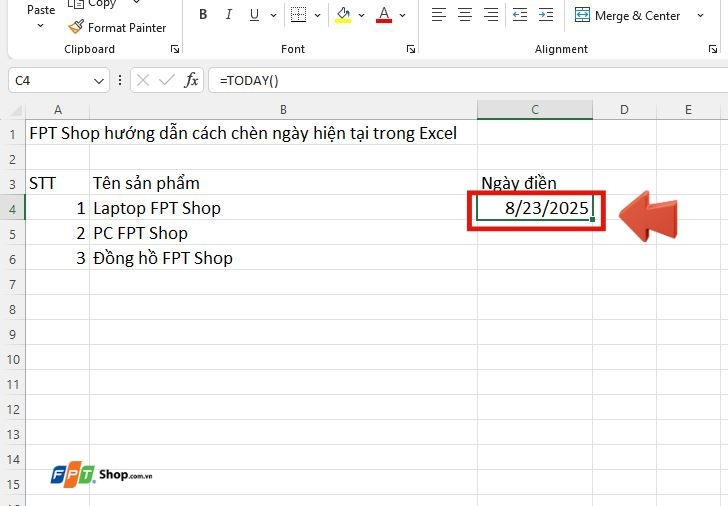This screenshot has width=728, height=506.
Task: Click the 'Tên sản phẩm' header cell
Action: coord(283,183)
